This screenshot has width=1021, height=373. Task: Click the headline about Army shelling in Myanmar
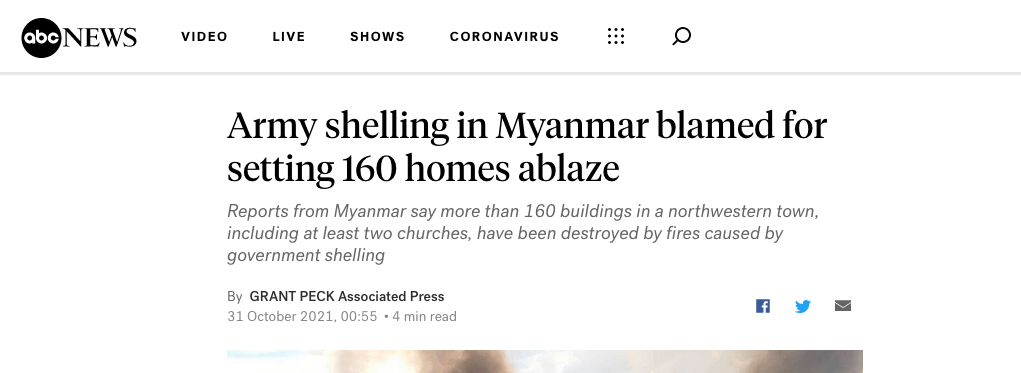tap(527, 147)
